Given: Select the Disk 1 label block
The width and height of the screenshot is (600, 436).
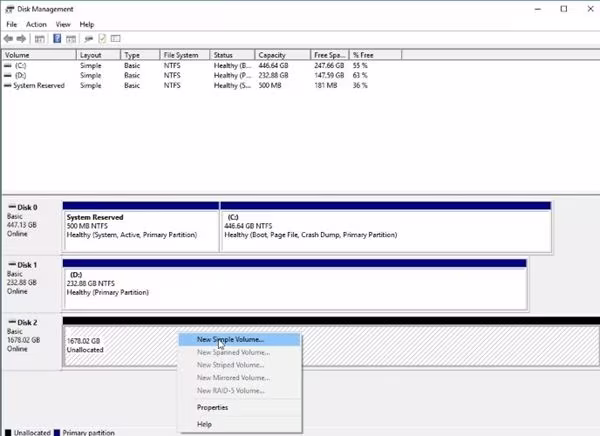Looking at the screenshot, I should [x=32, y=284].
